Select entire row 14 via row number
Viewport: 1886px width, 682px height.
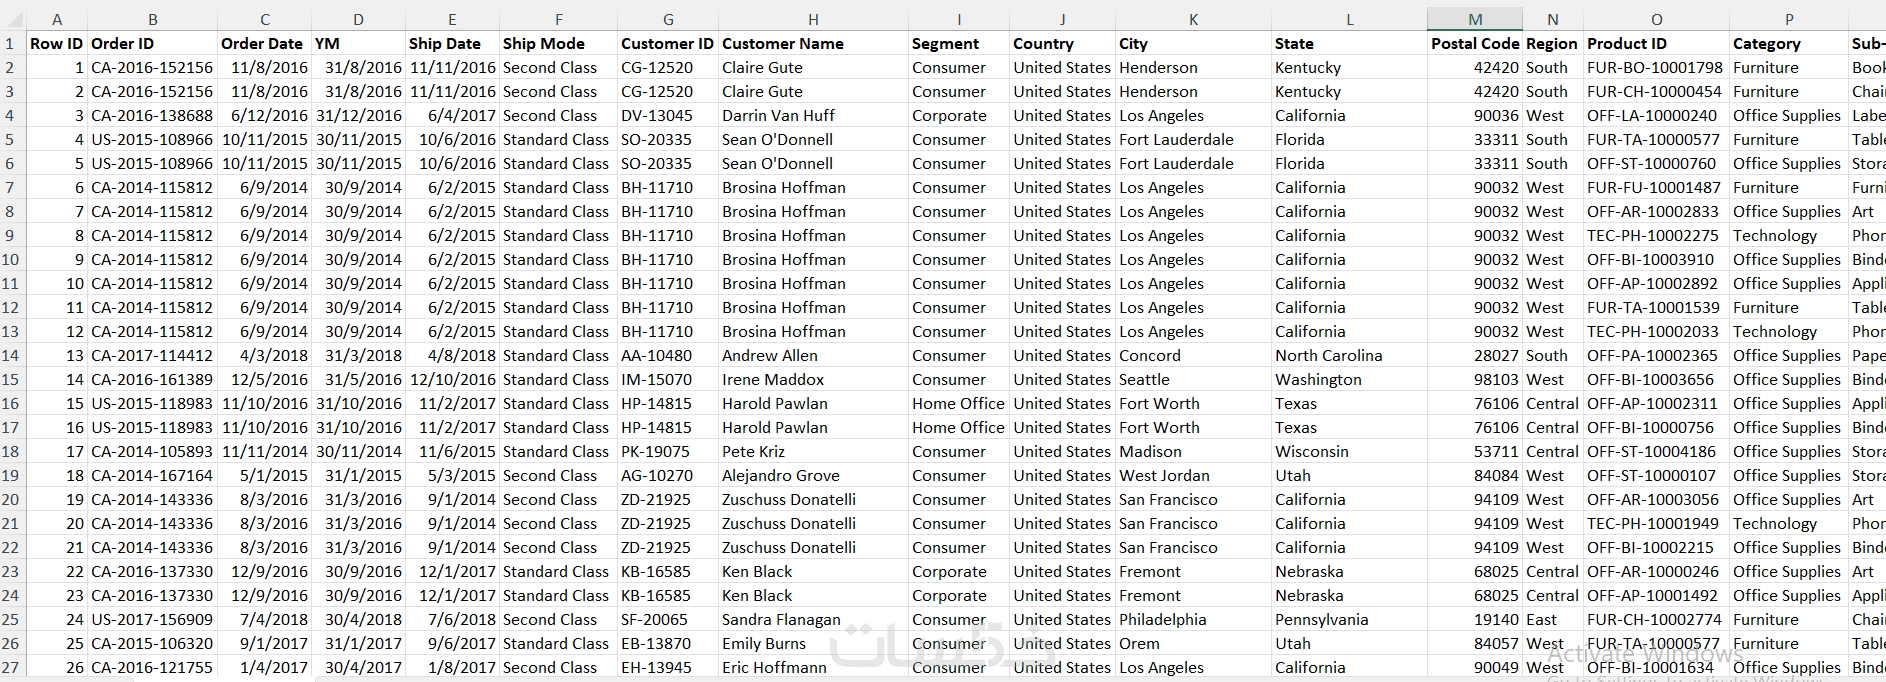tap(11, 355)
